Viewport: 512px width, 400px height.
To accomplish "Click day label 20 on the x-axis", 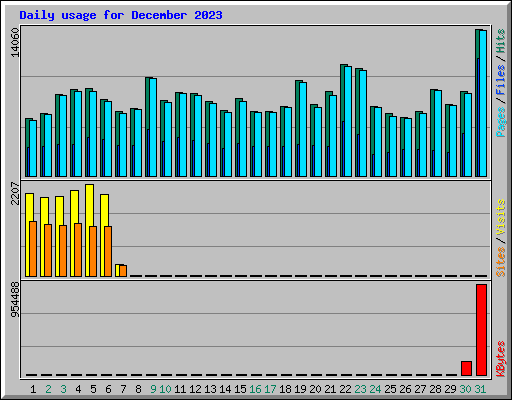I will (x=315, y=389).
